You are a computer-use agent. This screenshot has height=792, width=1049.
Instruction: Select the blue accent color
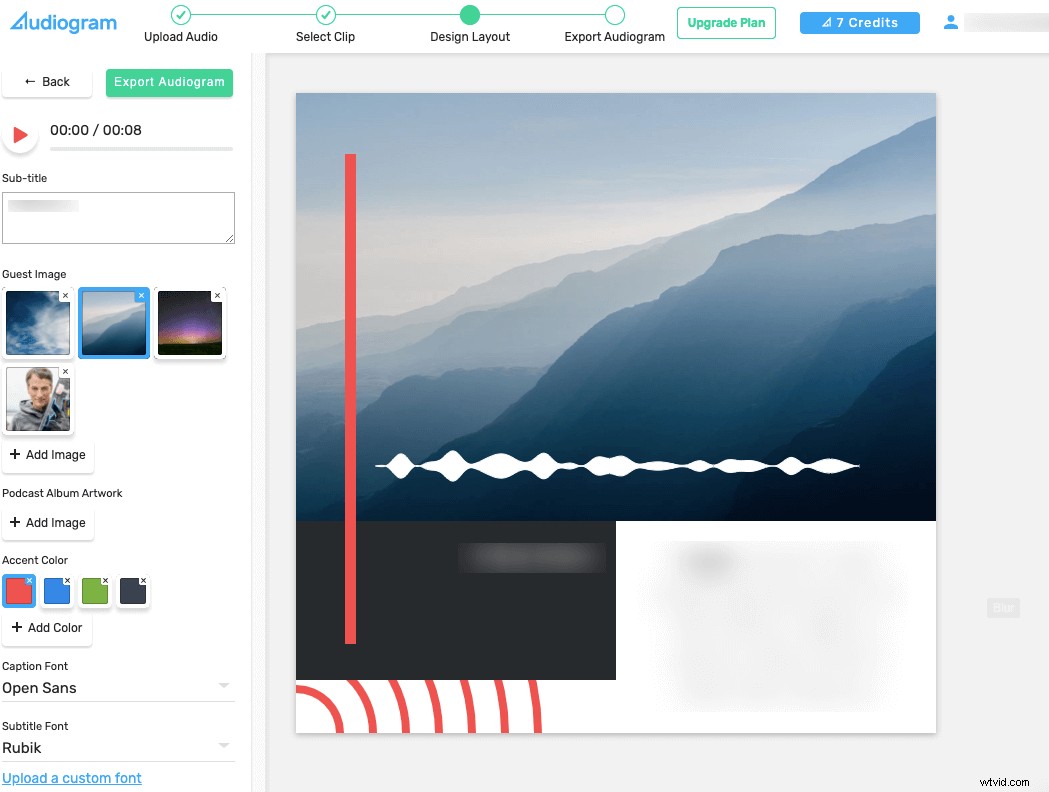pos(57,591)
